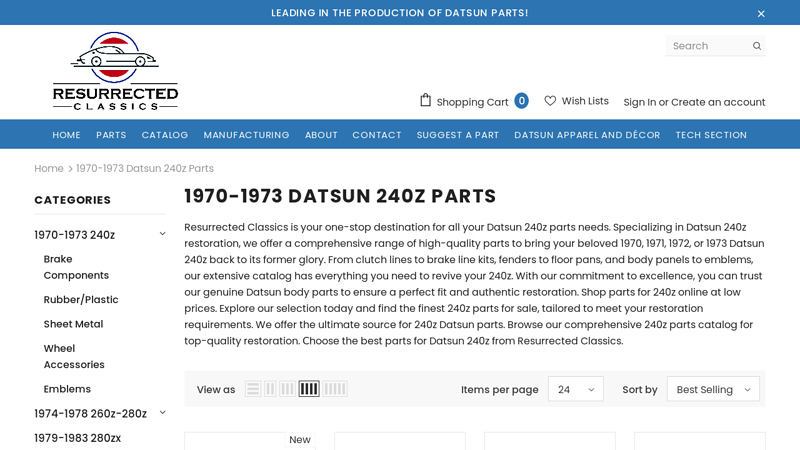
Task: Open Sheet Metal subcategory
Action: click(x=73, y=324)
